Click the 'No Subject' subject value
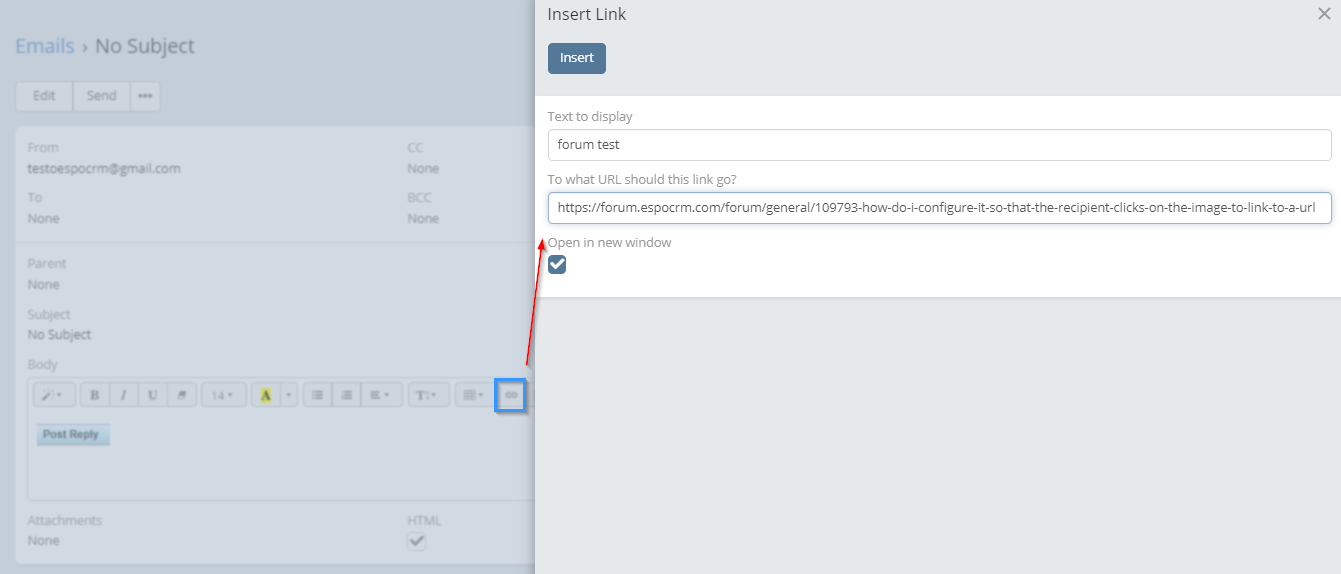The width and height of the screenshot is (1341, 574). point(59,335)
